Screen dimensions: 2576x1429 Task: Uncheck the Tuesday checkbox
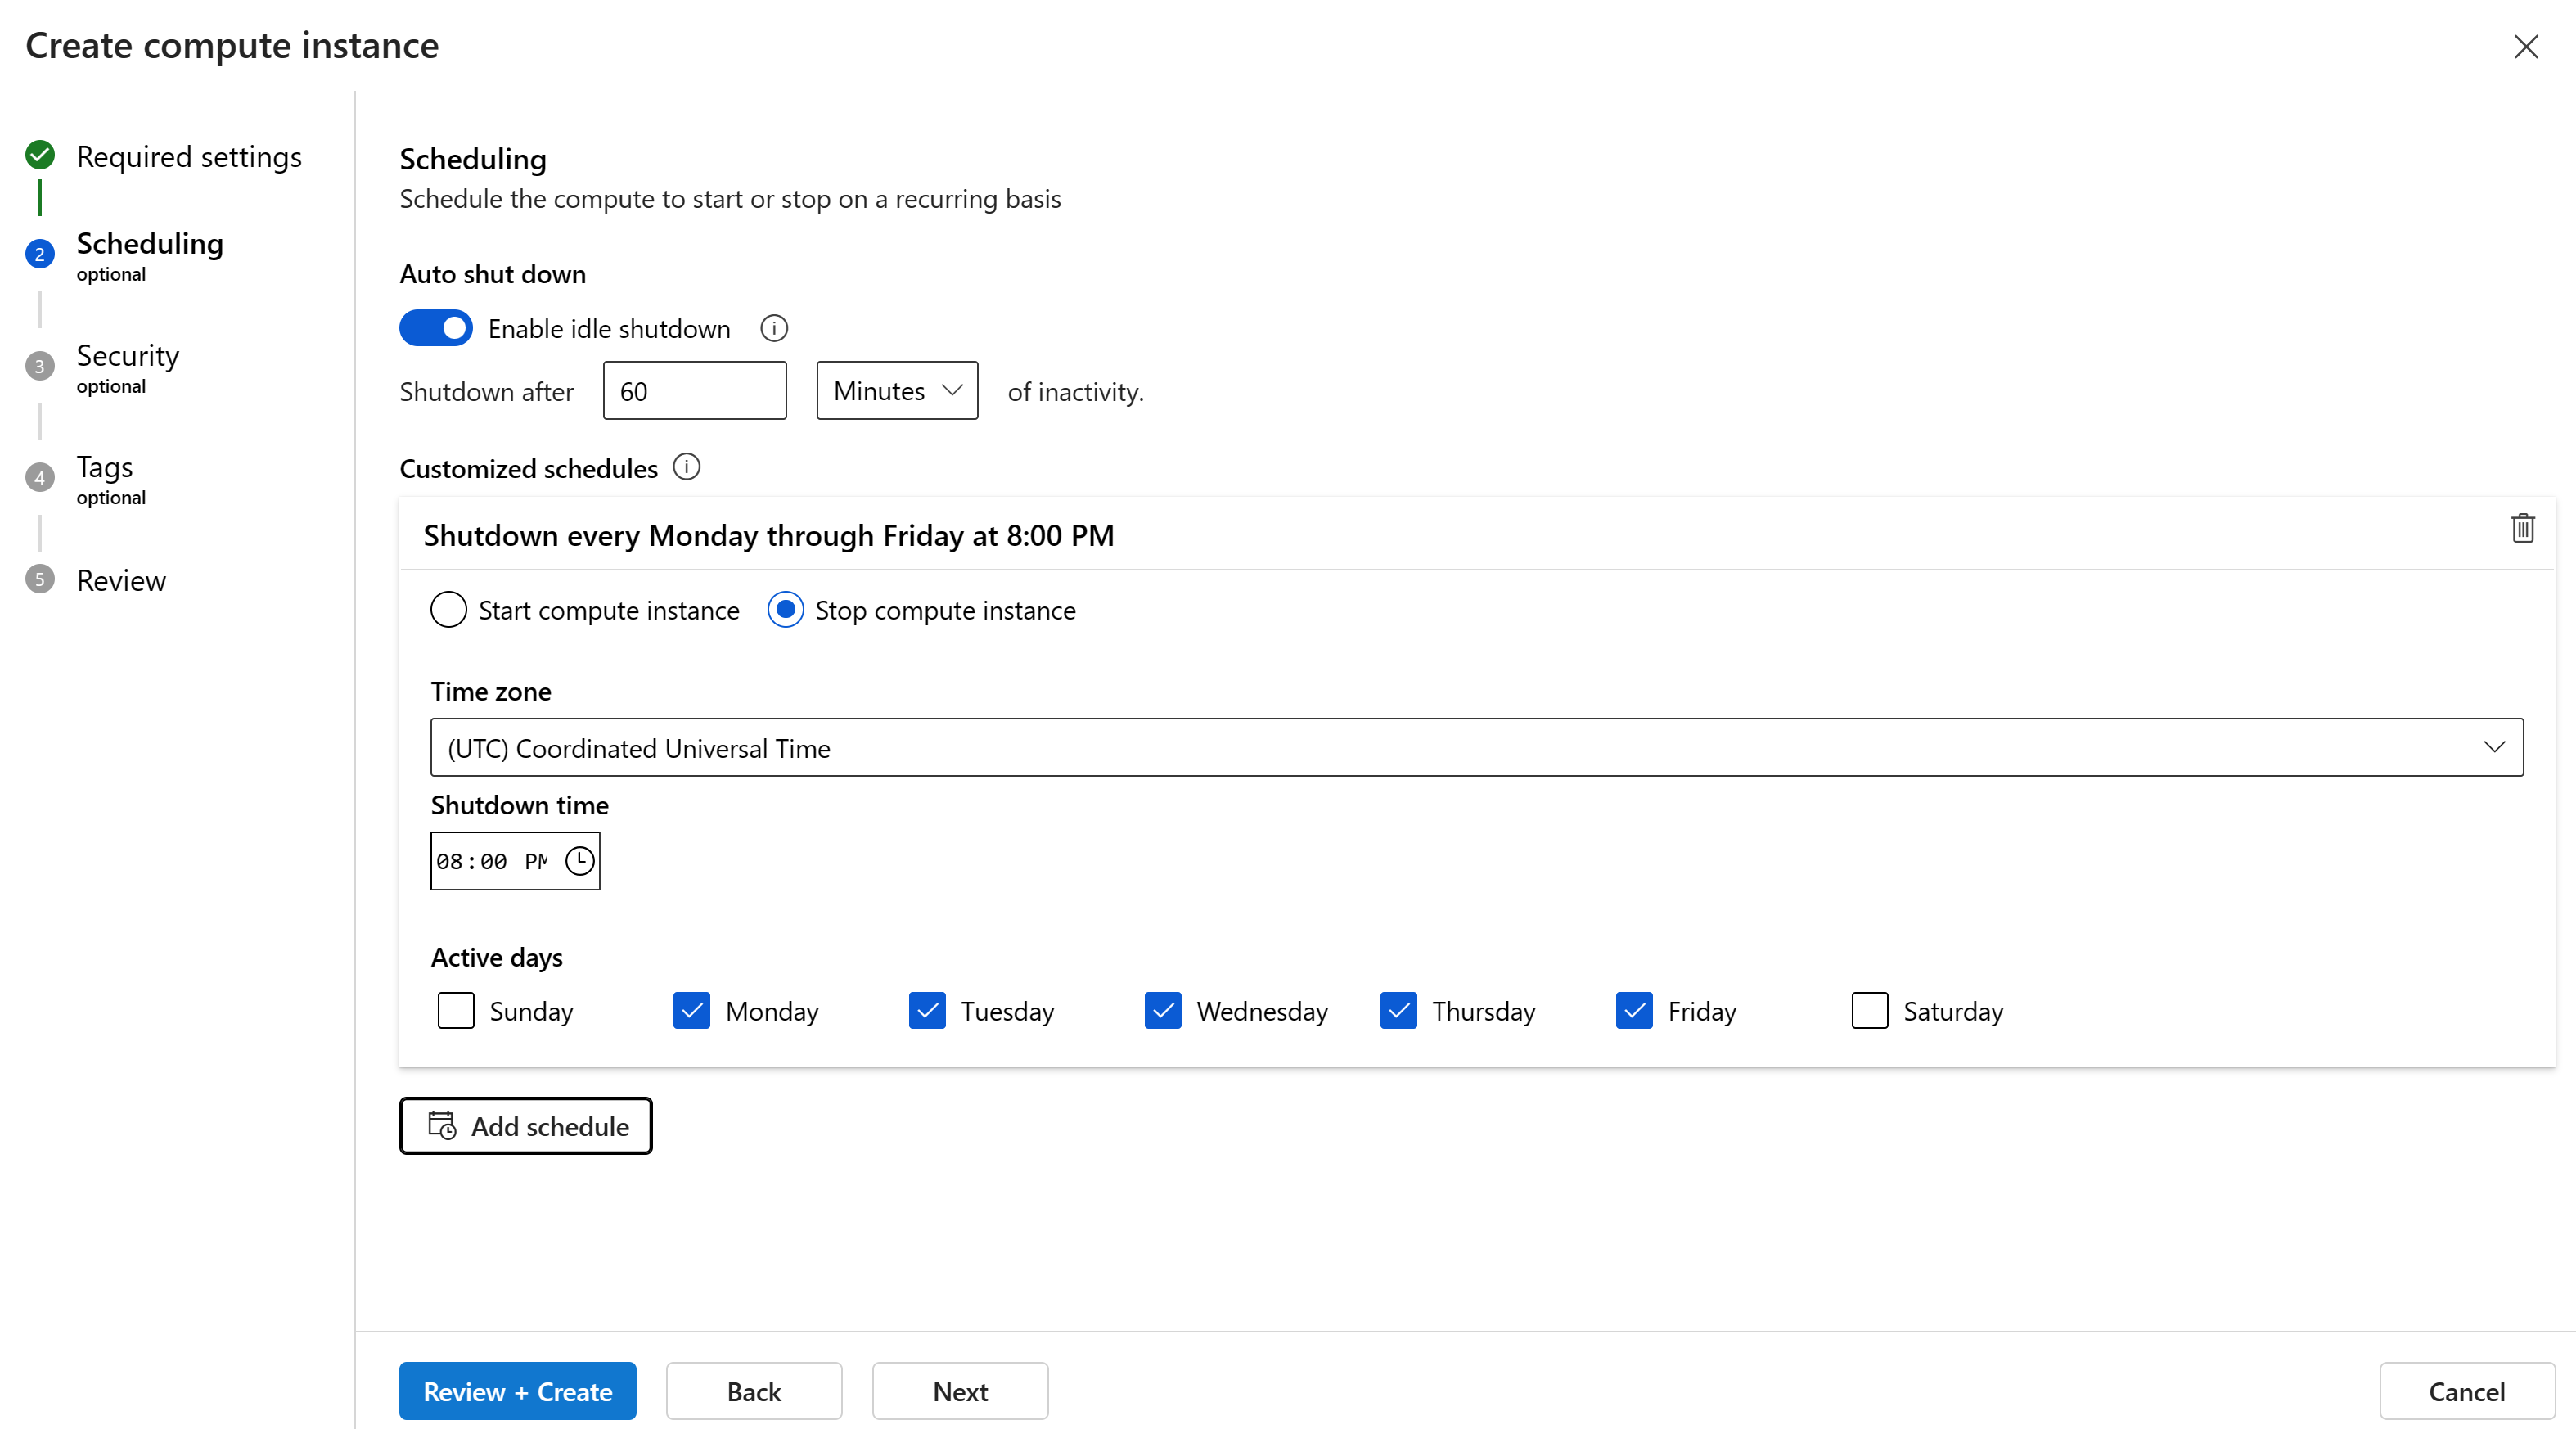point(927,1010)
